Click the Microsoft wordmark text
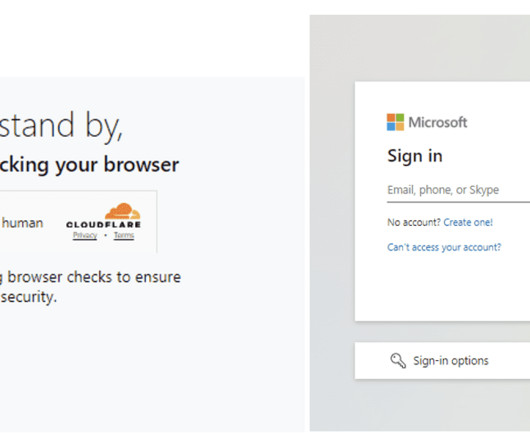This screenshot has height=442, width=530. point(438,122)
